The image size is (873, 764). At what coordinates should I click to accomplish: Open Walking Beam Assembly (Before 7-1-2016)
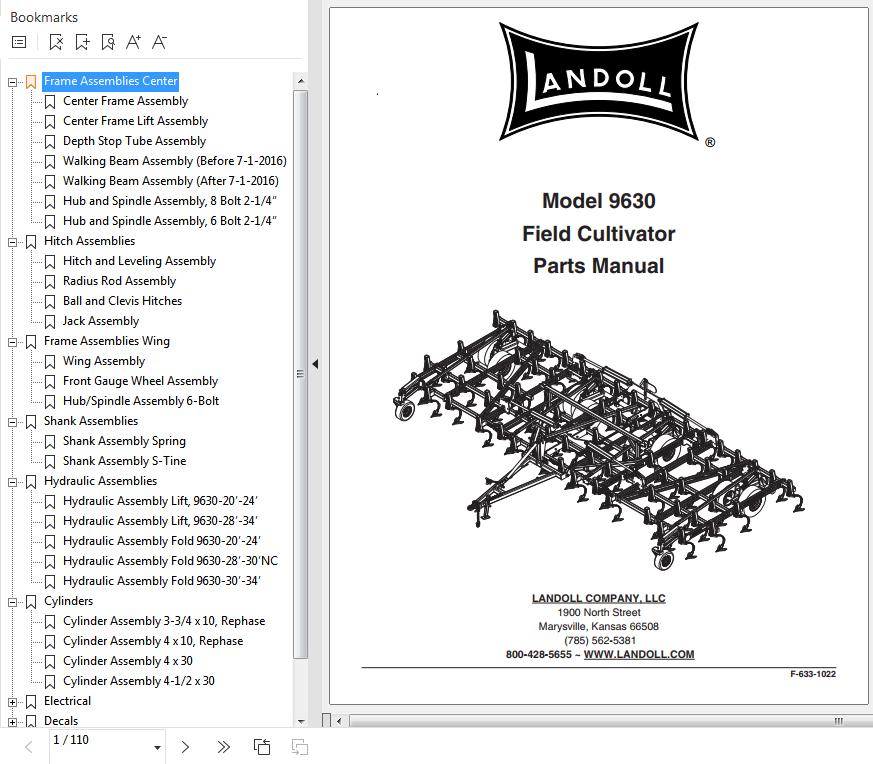[x=175, y=161]
